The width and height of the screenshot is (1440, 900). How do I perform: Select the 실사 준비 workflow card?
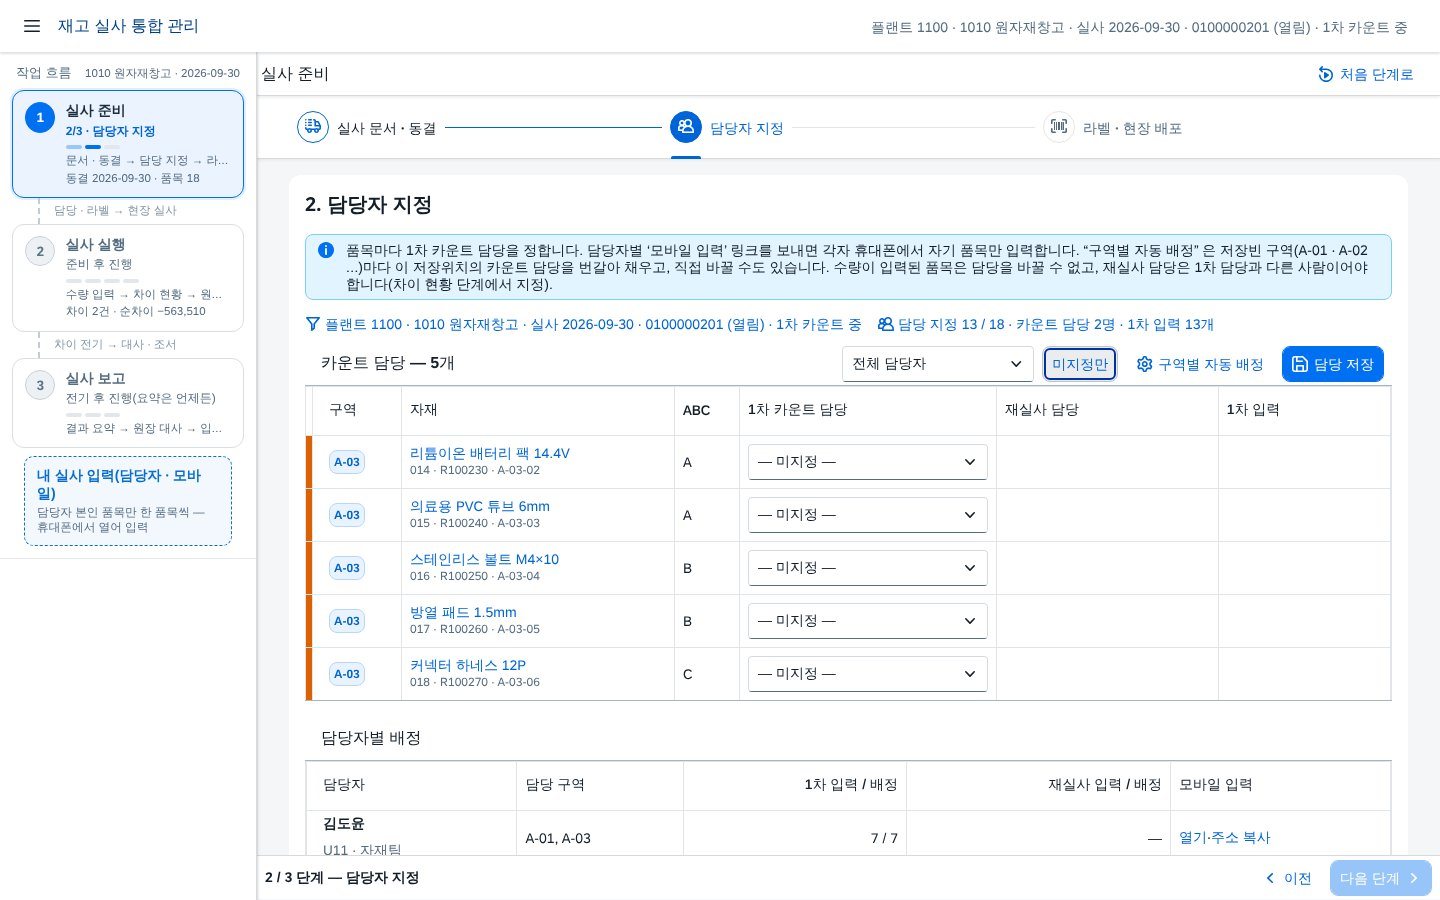pos(128,144)
